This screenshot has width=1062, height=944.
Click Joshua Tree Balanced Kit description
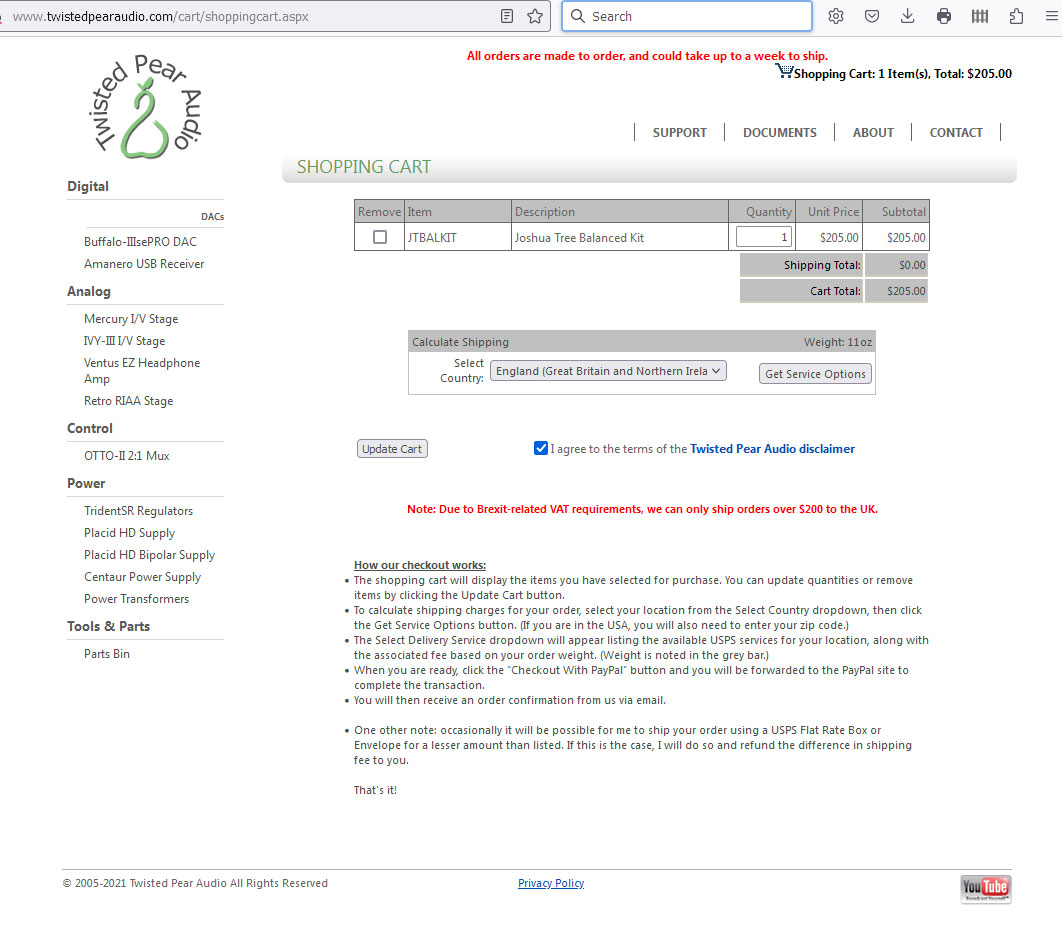click(x=579, y=238)
